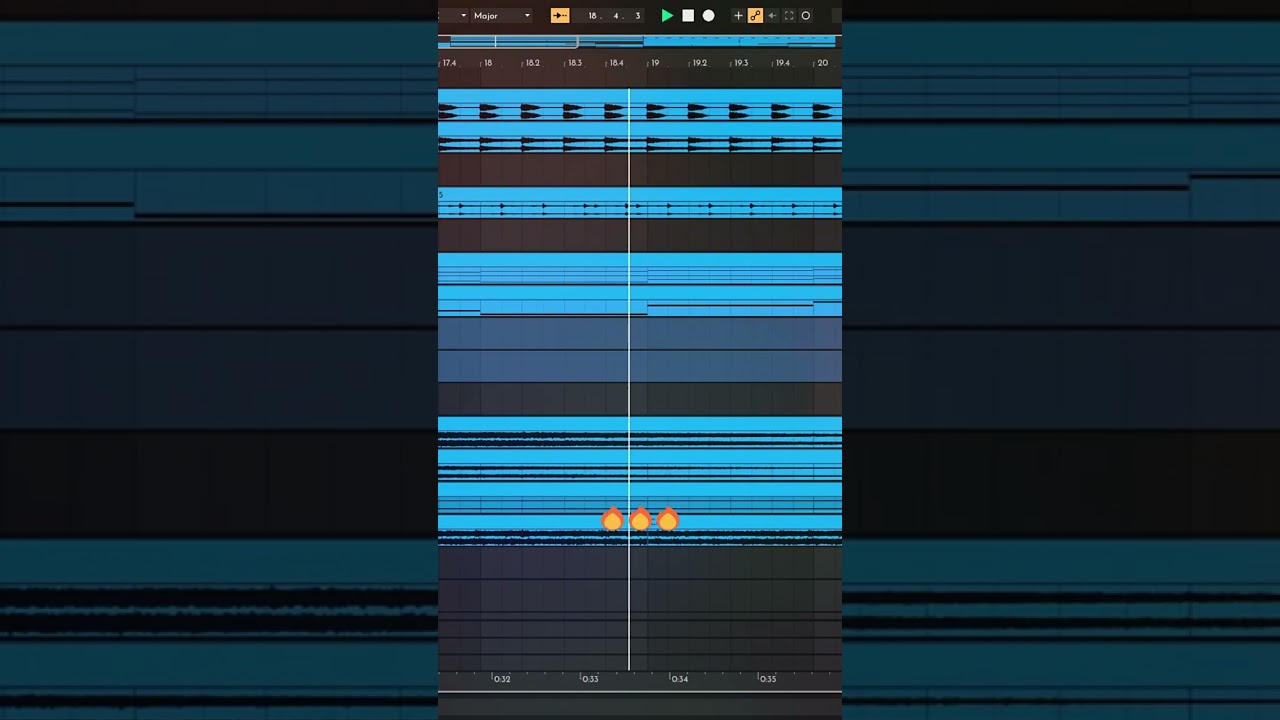
Task: Click the Capture MIDI bracket icon
Action: 789,16
